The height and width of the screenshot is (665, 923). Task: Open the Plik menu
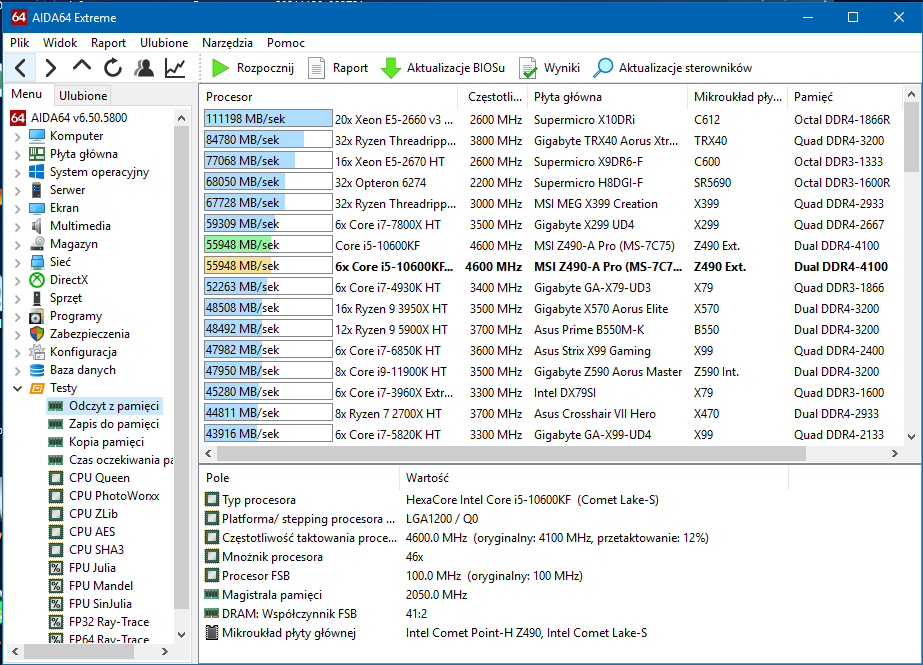[19, 43]
